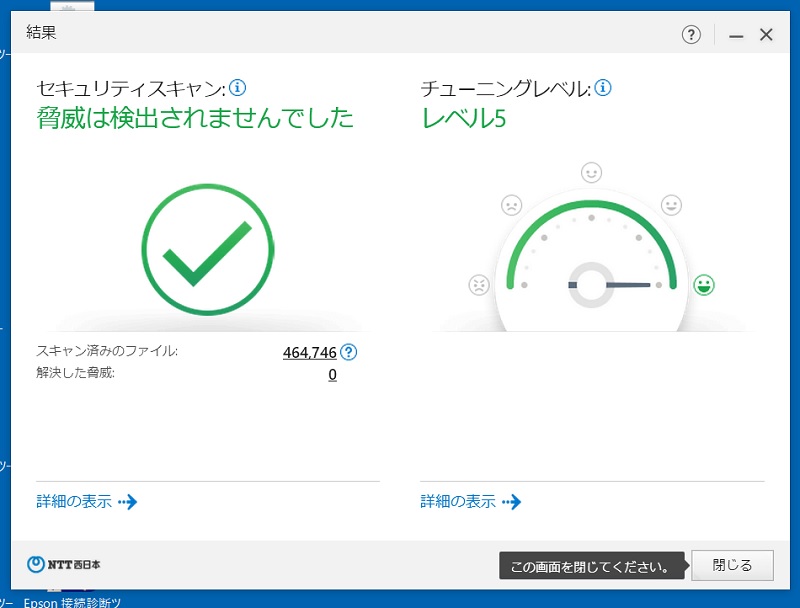Click the angry face left of the gauge
The width and height of the screenshot is (800, 608).
click(x=477, y=284)
